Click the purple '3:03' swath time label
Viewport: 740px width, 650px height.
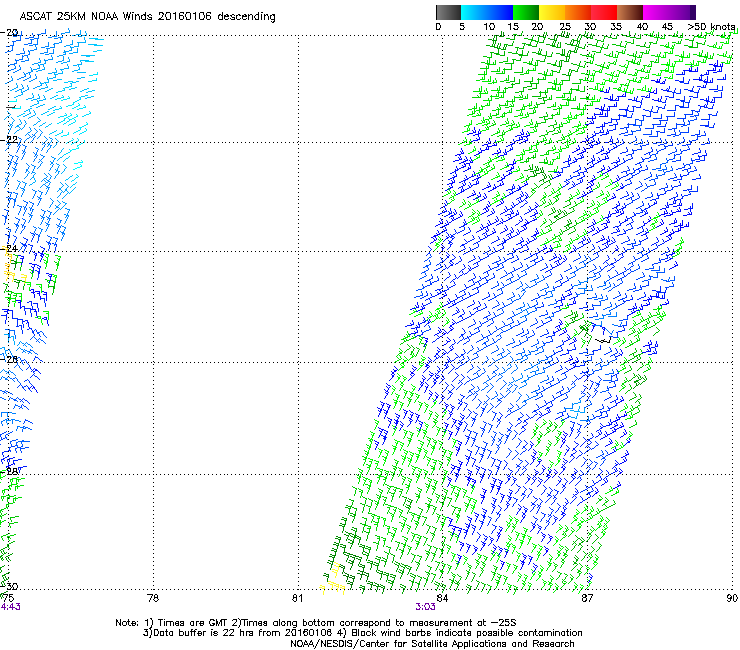pyautogui.click(x=425, y=607)
